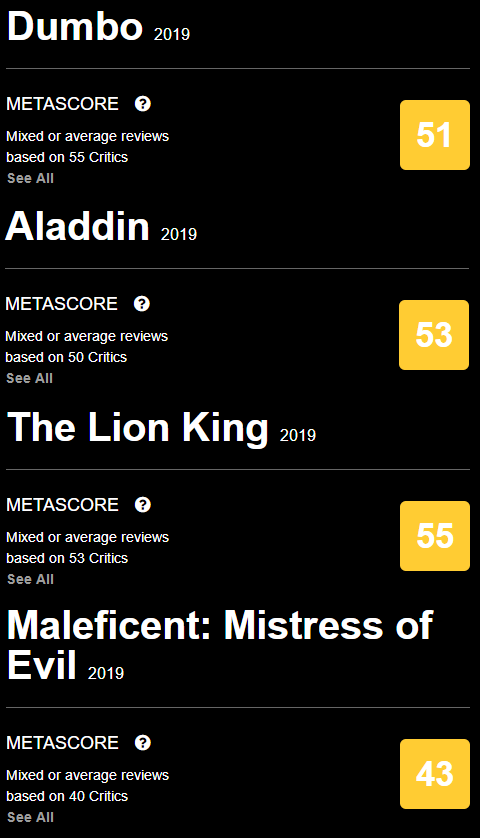Open See All for Maleficent: Mistress of Evil
Viewport: 480px width, 838px height.
coord(30,817)
